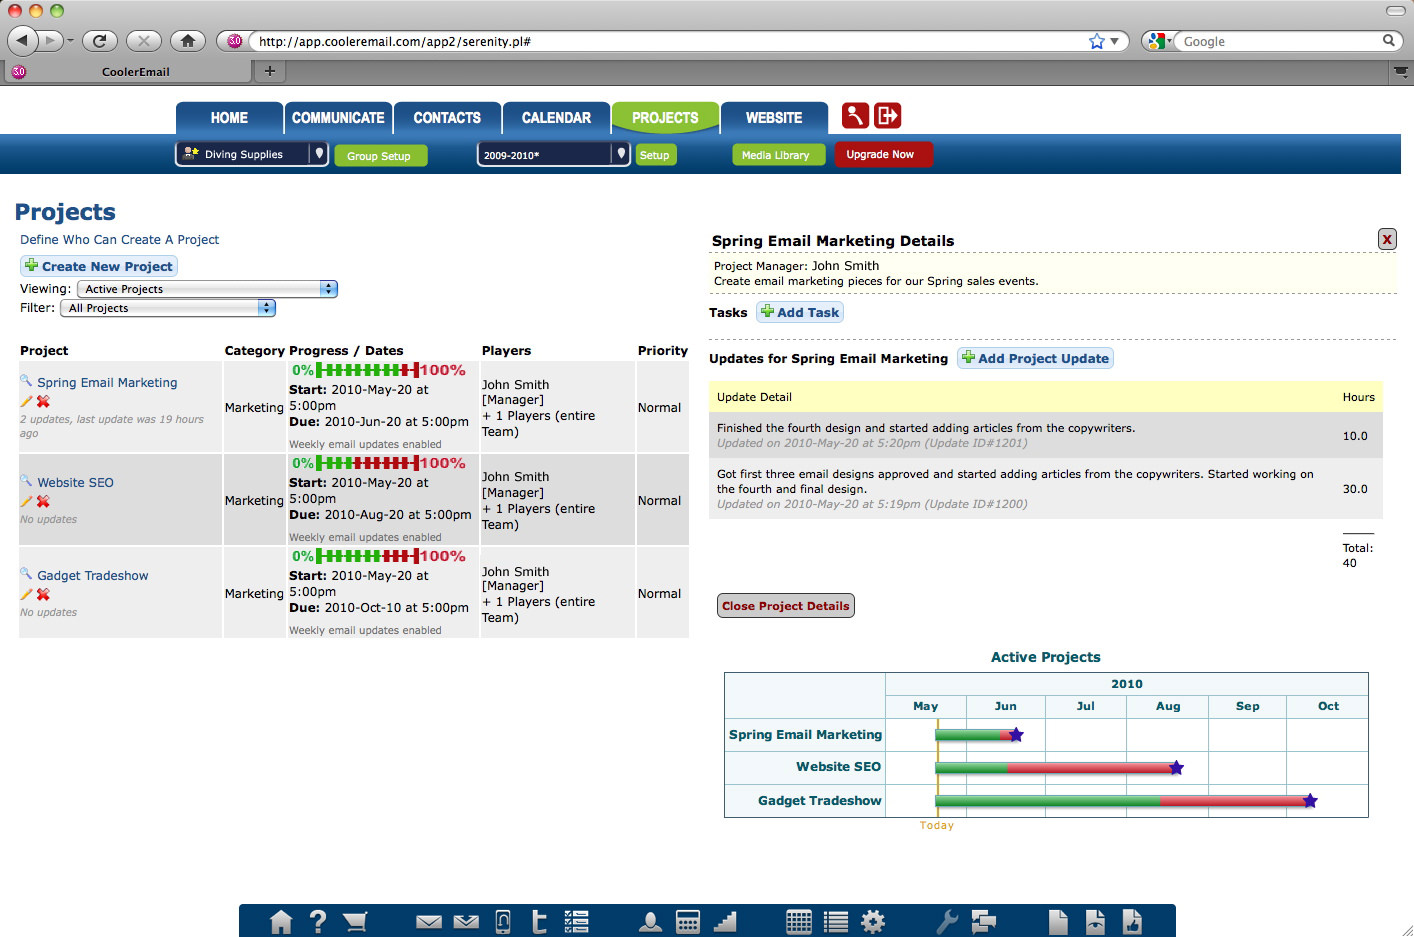Click the Website SEO due-date star on chart
This screenshot has height=937, width=1414.
click(1176, 768)
